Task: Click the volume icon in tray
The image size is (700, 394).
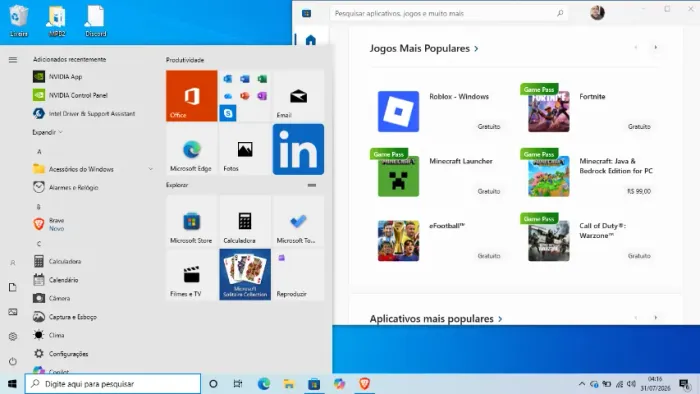Action: [x=631, y=384]
